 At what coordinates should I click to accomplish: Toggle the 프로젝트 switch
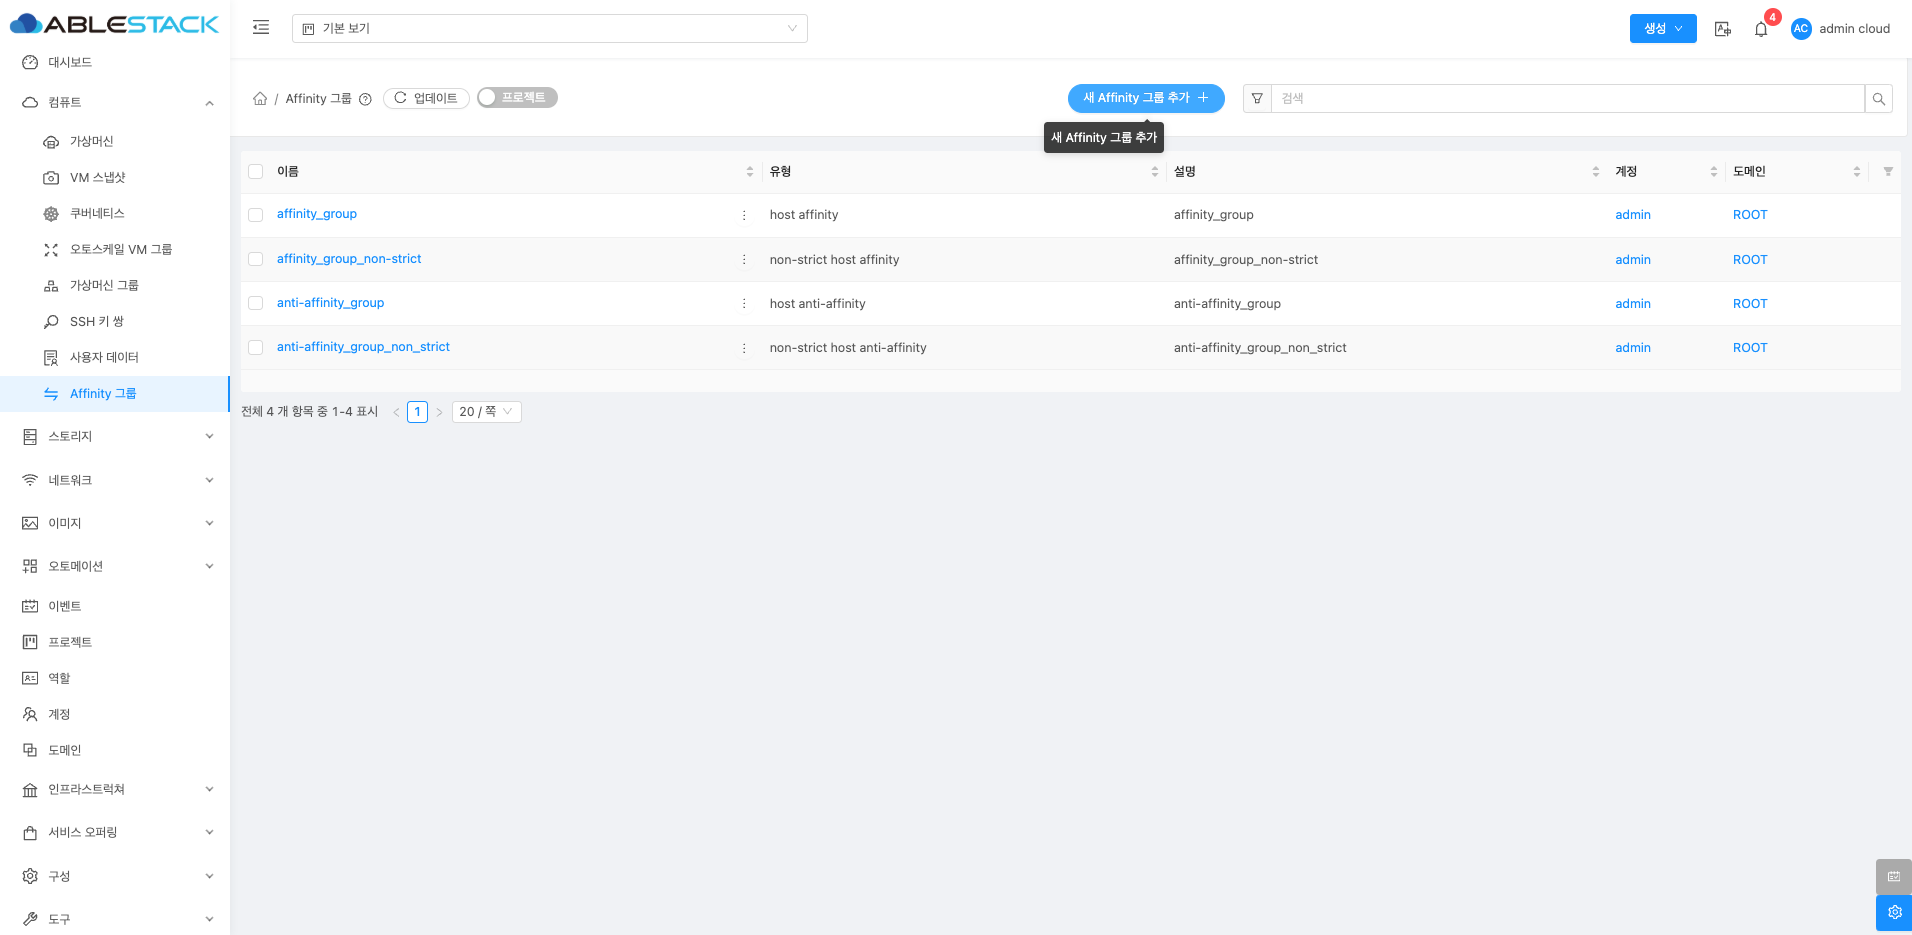[517, 98]
